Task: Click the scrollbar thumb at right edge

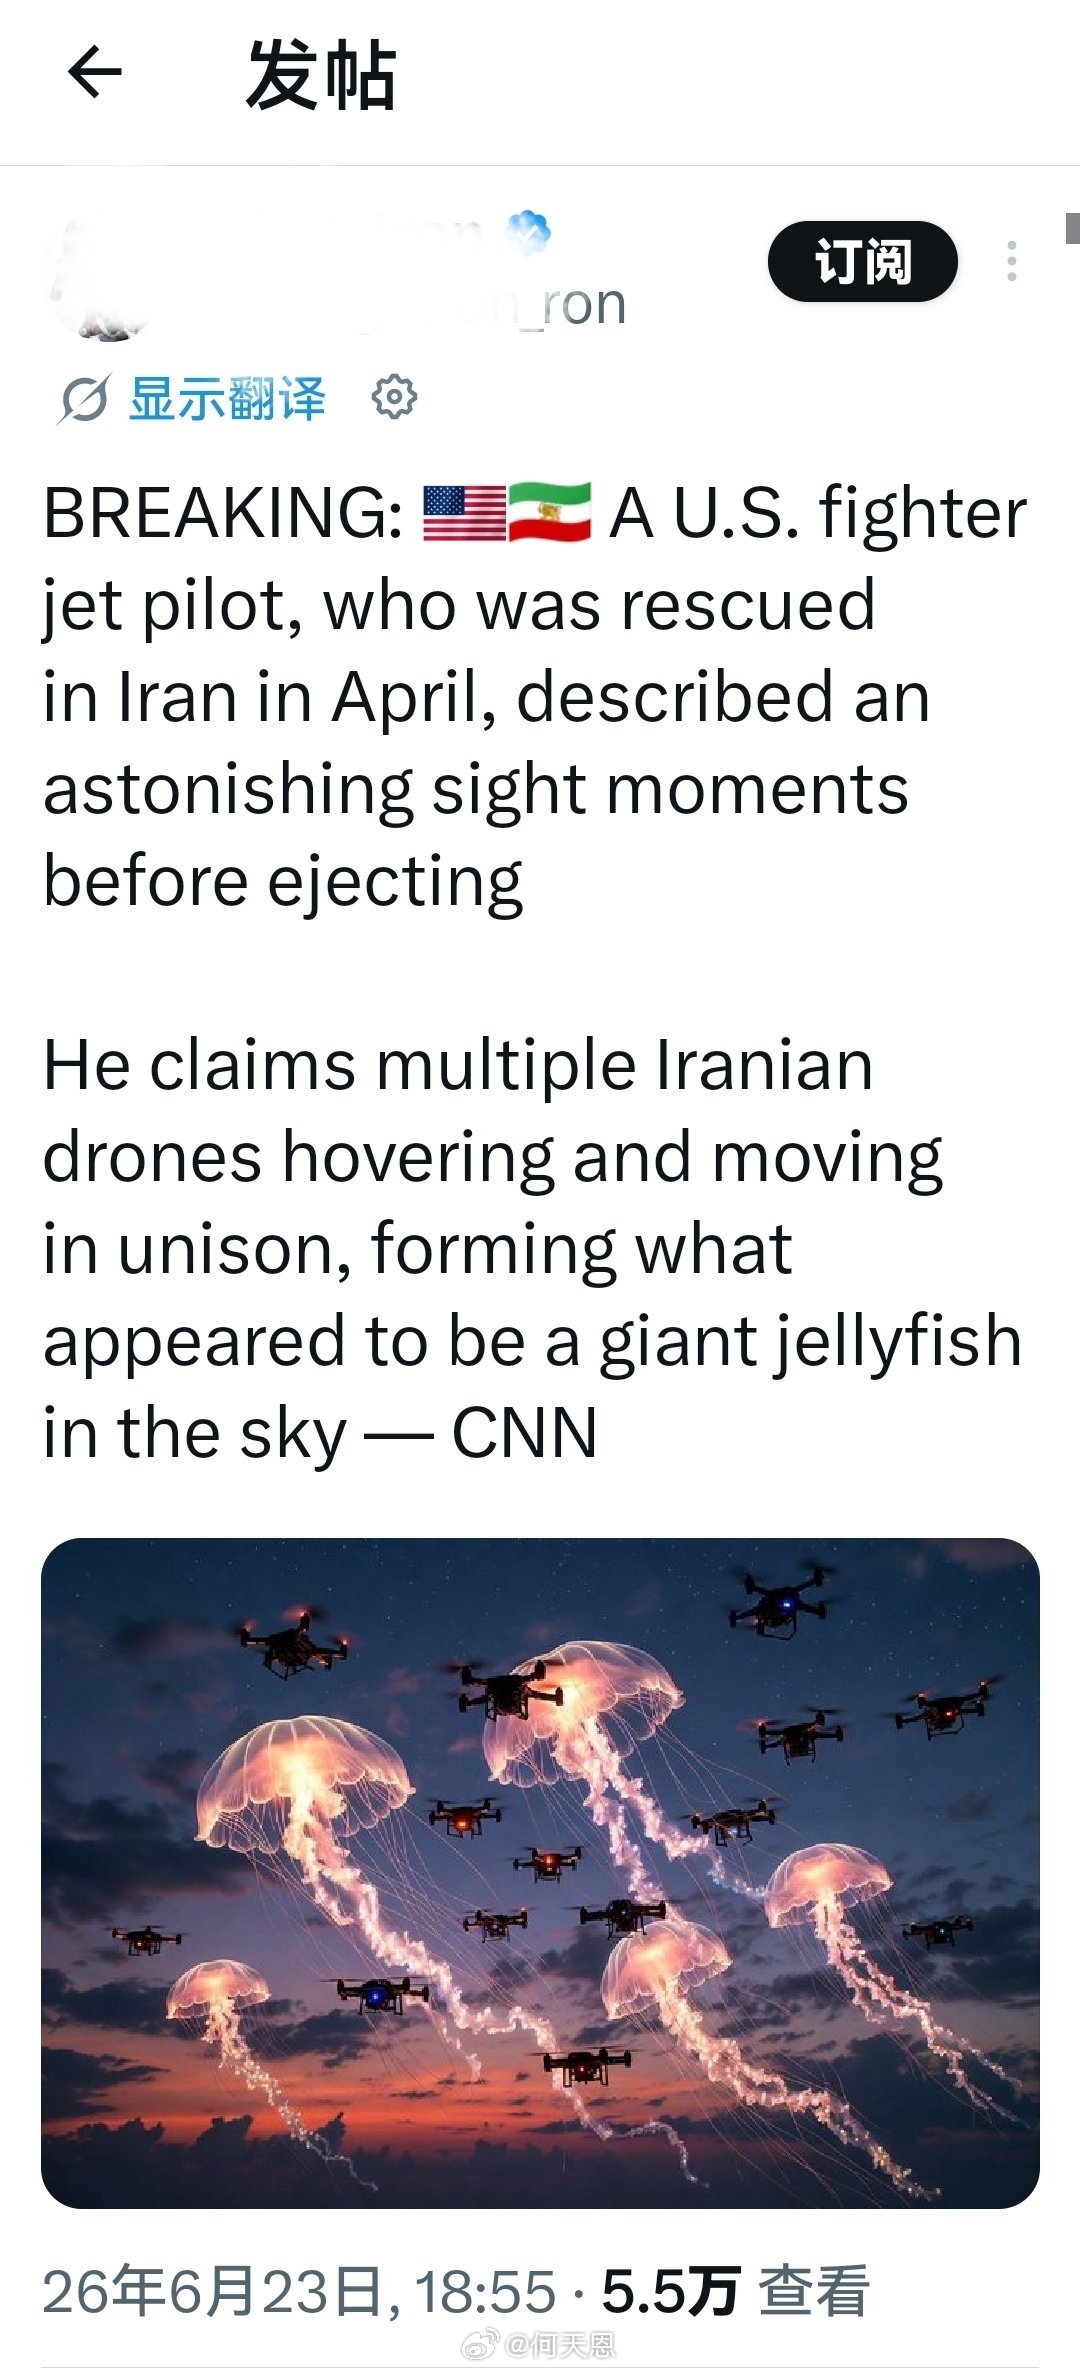Action: [x=1072, y=227]
